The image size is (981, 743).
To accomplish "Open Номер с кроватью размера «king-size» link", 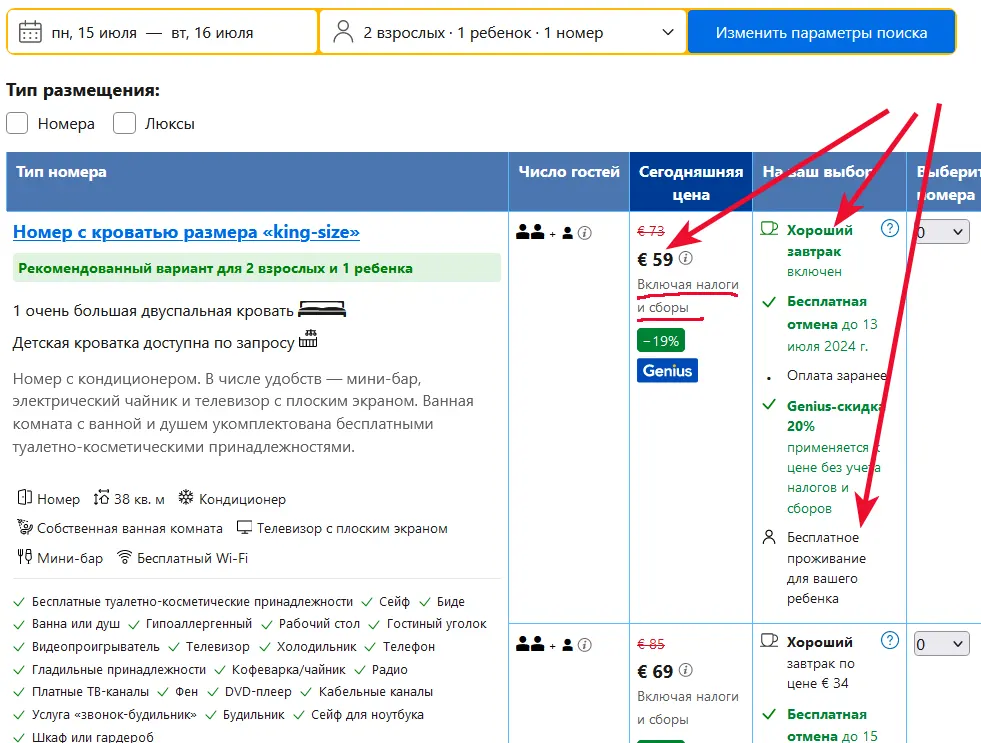I will (186, 232).
